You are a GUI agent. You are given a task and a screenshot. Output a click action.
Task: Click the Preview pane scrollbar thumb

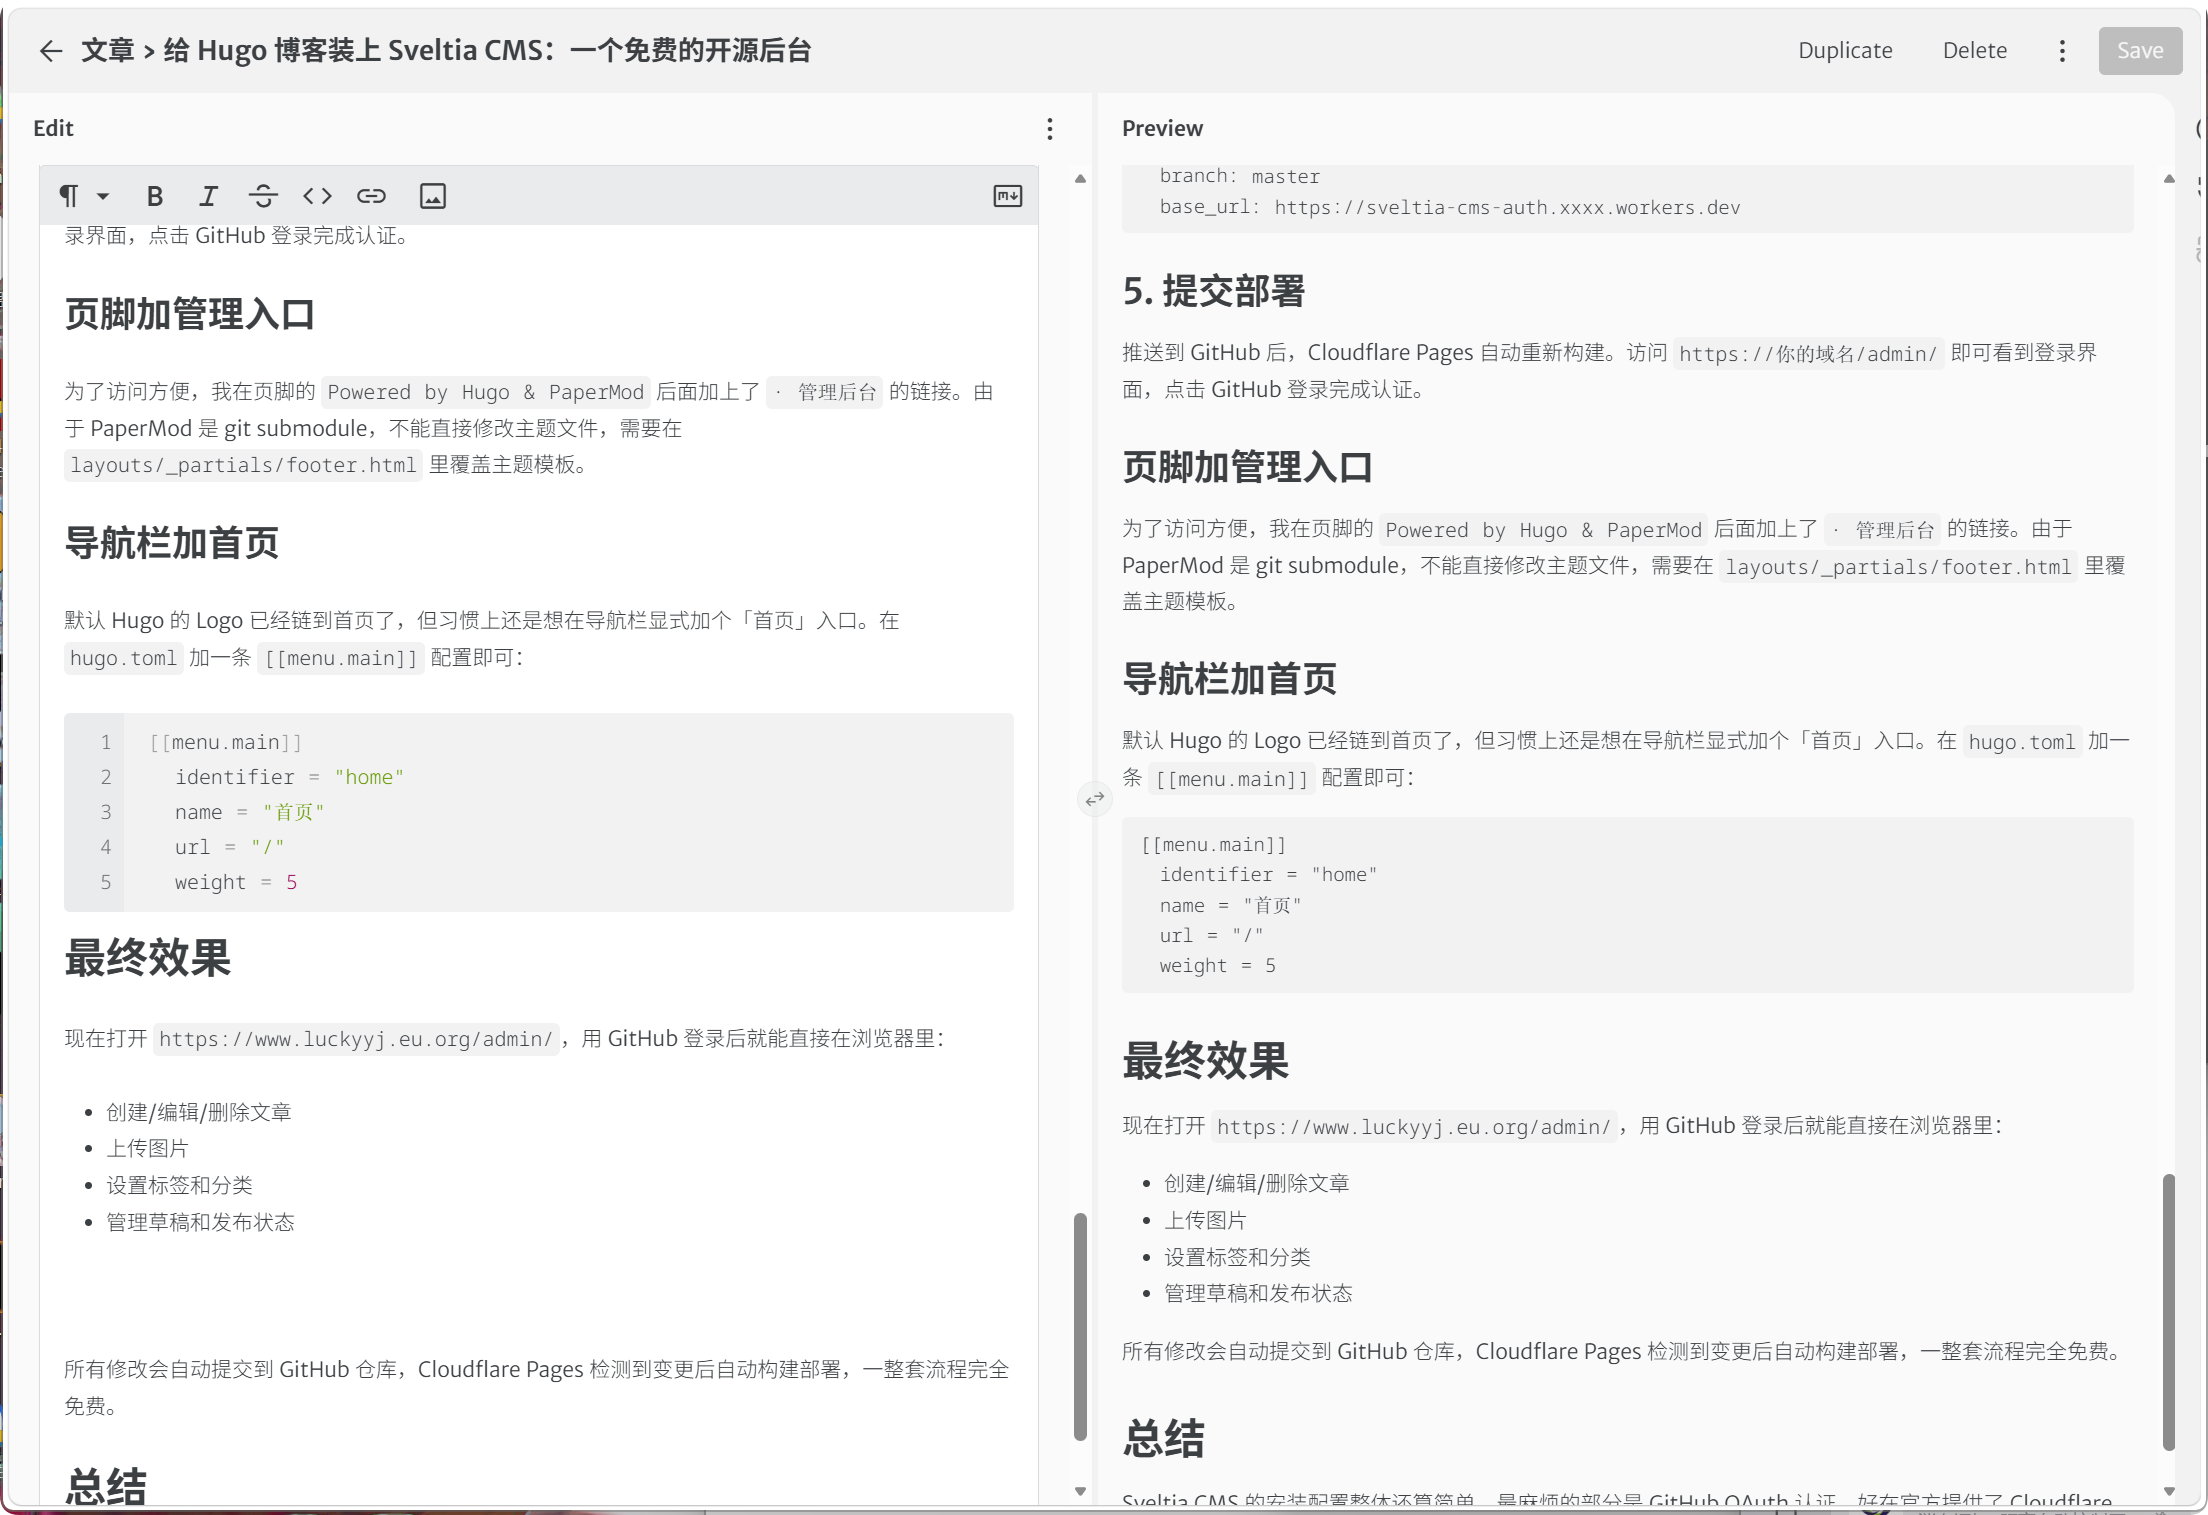(x=2169, y=1311)
